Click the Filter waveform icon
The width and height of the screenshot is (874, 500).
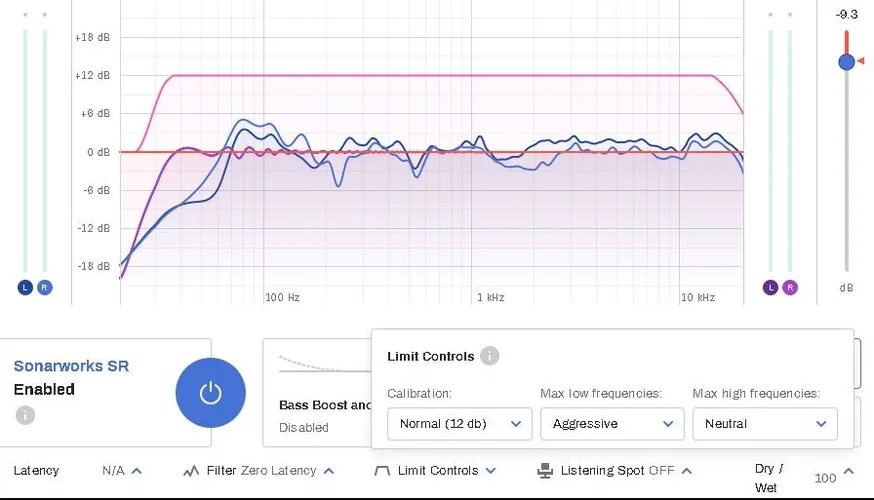(191, 471)
